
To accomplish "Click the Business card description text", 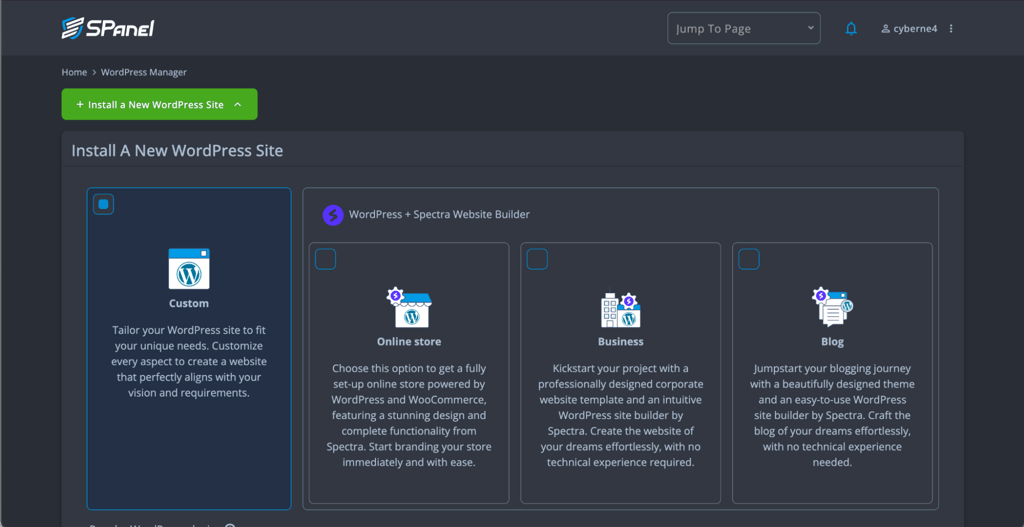I will click(620, 415).
